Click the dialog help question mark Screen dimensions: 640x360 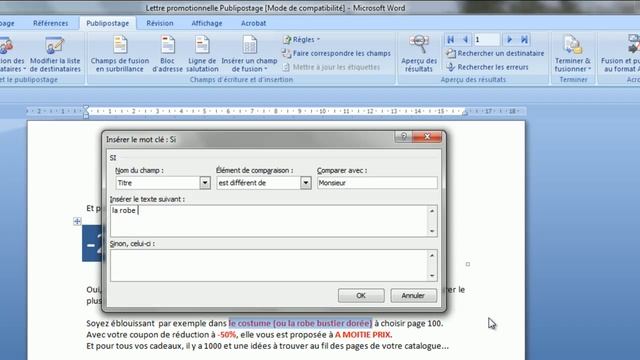(x=404, y=136)
